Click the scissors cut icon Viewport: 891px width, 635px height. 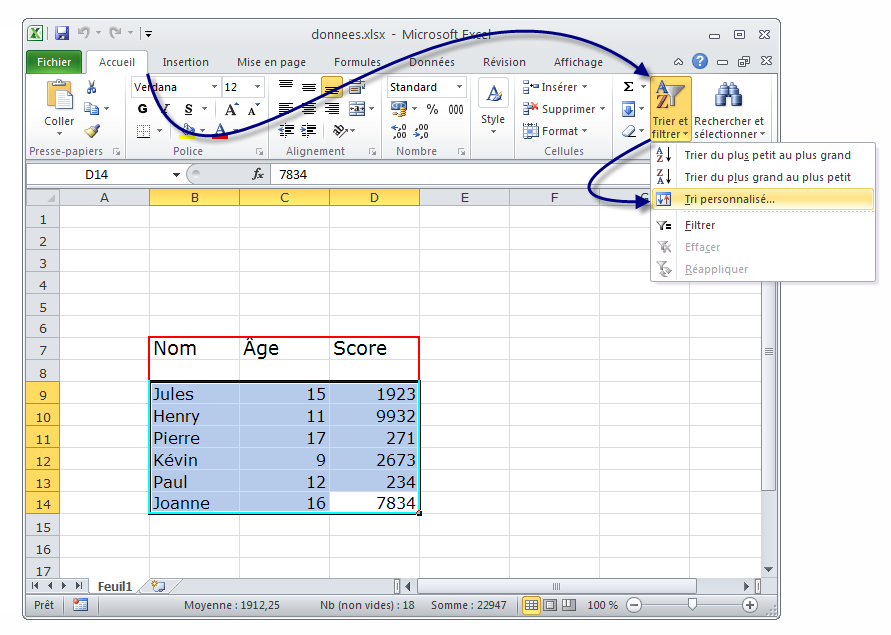[x=92, y=88]
